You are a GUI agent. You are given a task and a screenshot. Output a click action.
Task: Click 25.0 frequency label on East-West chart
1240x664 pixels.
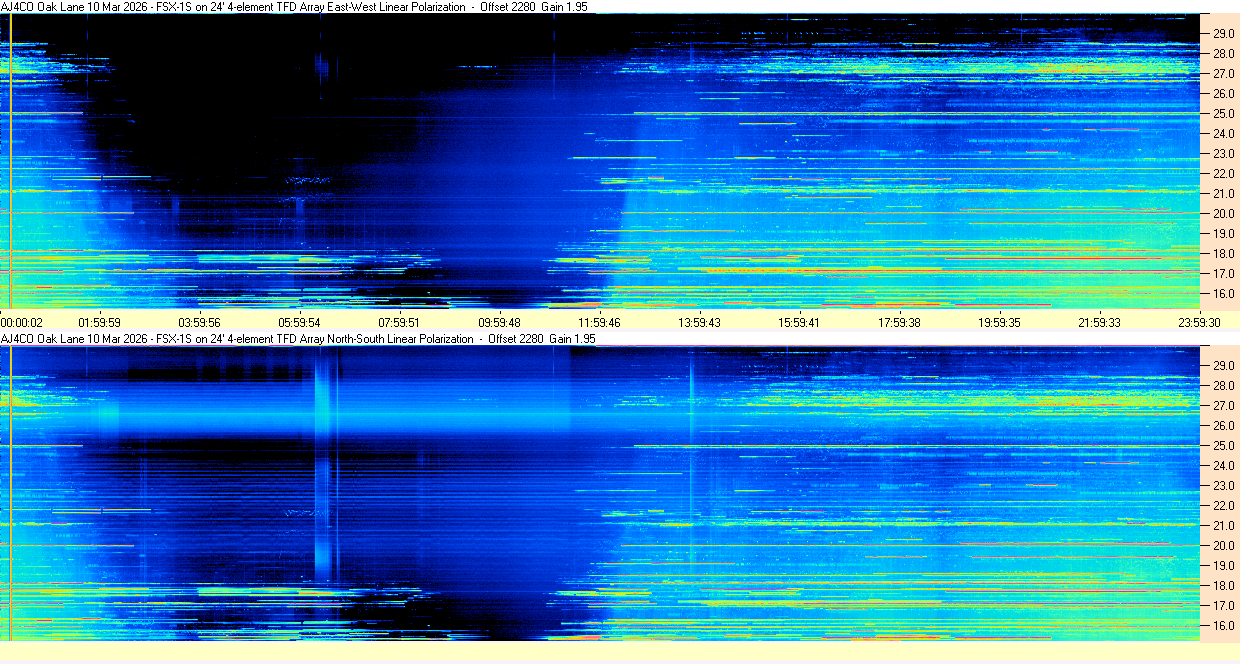click(x=1224, y=114)
